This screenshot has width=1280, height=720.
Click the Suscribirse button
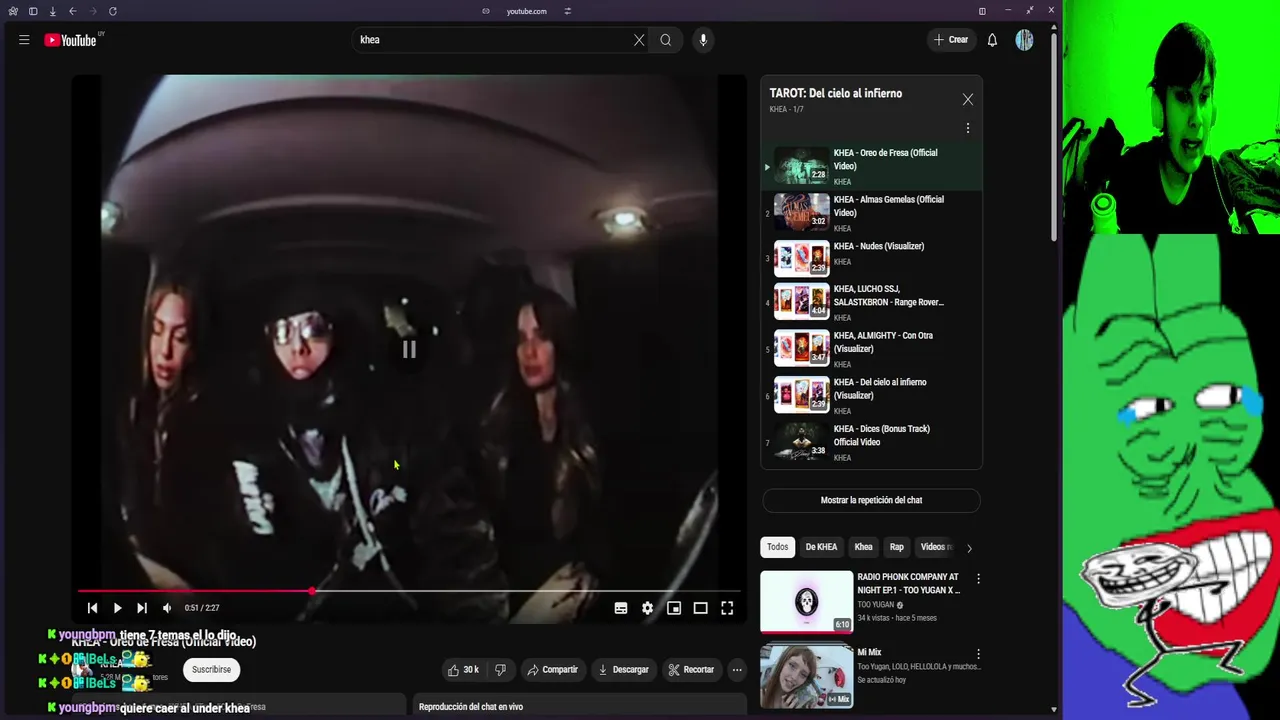(211, 670)
